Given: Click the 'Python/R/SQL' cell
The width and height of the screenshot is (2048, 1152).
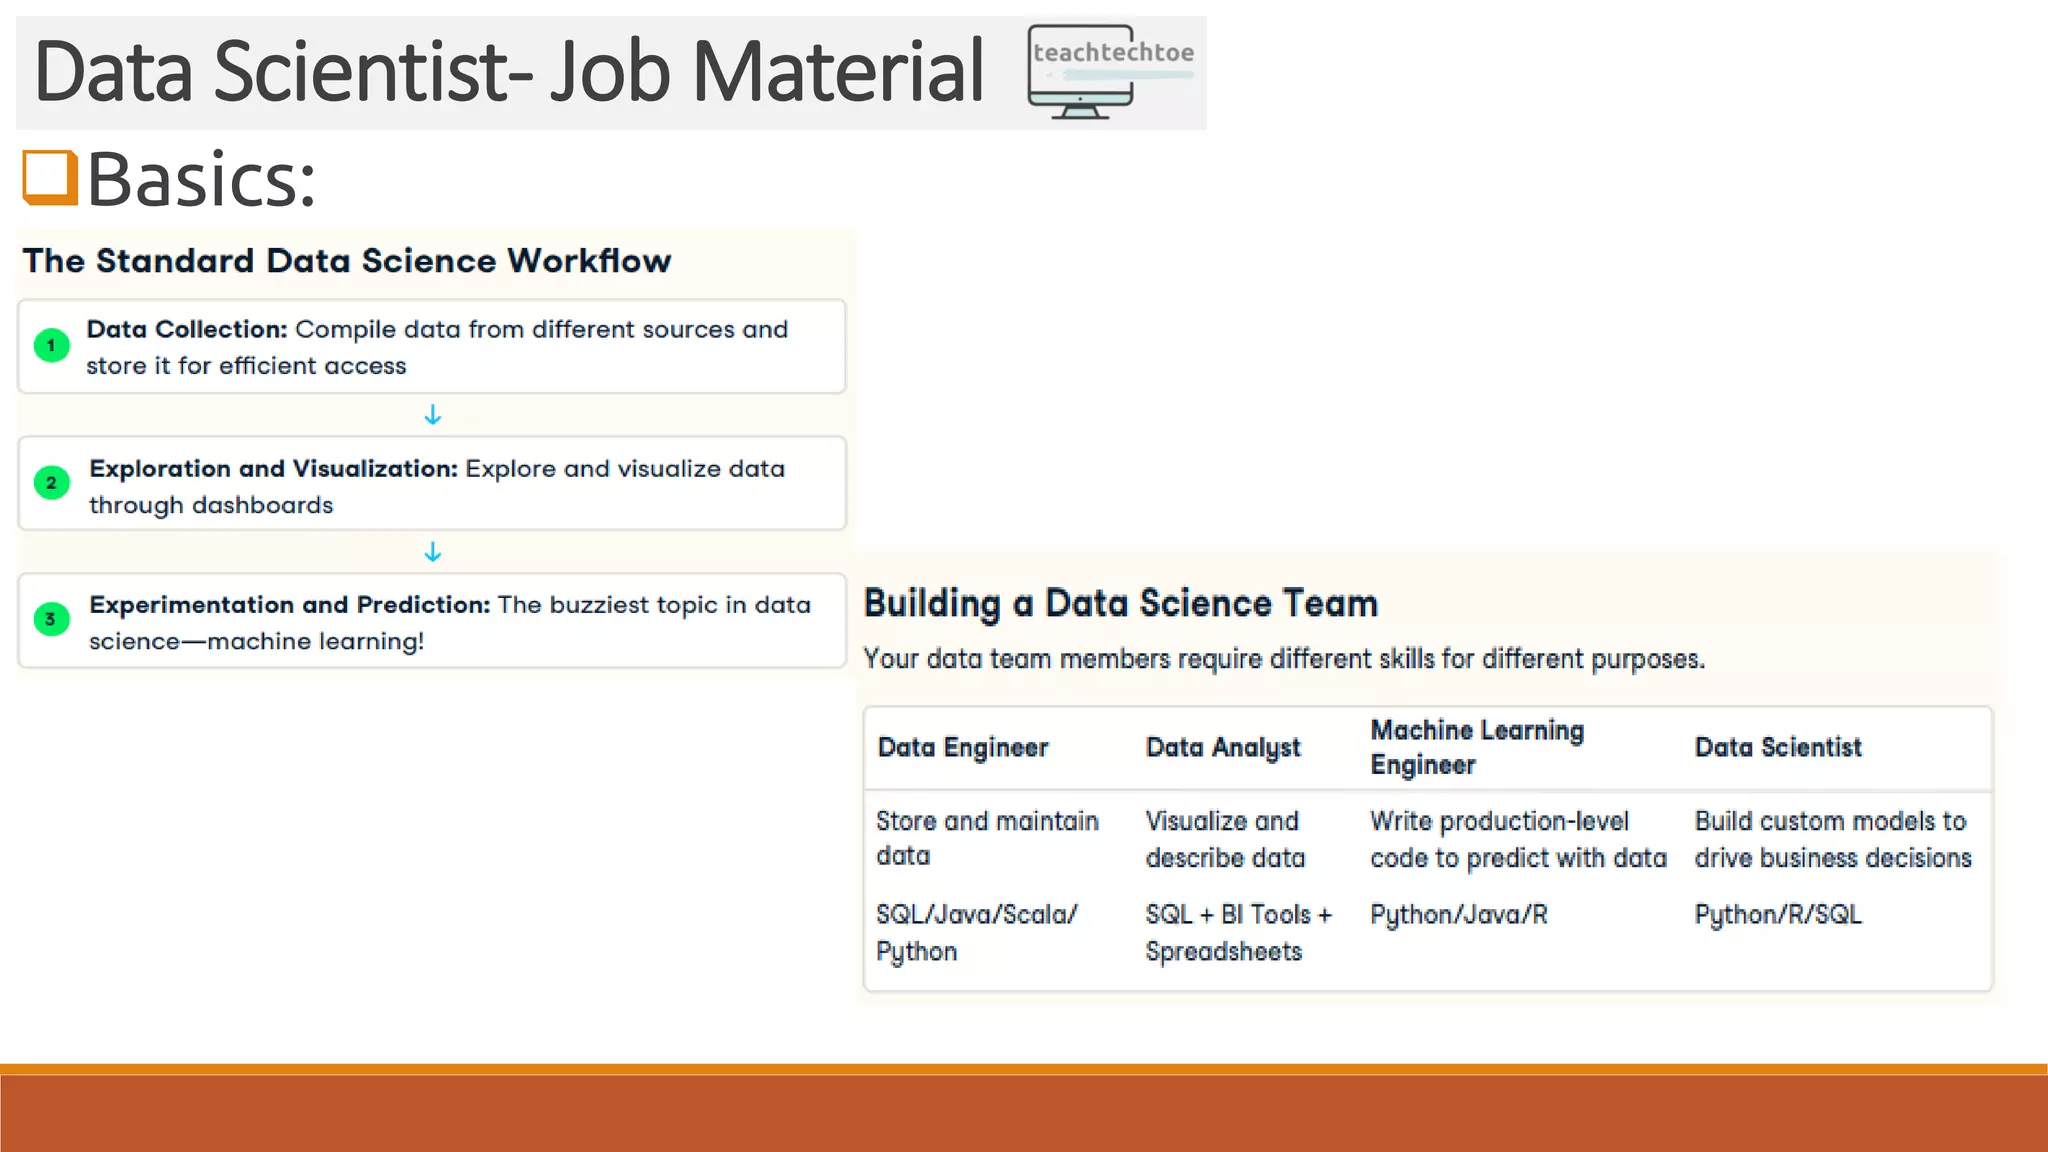Looking at the screenshot, I should [x=1778, y=915].
